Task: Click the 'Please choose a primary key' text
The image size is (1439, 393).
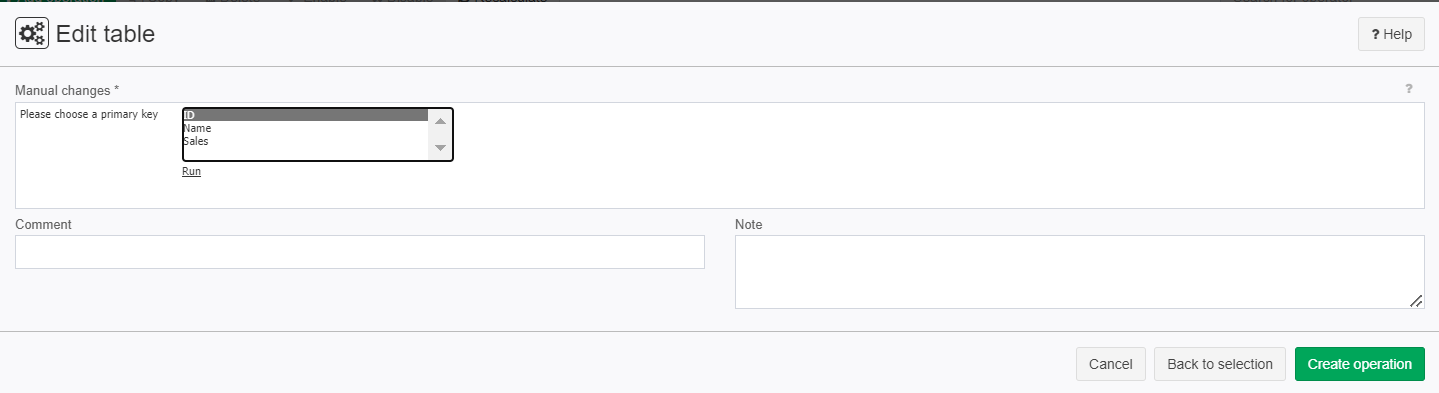Action: point(89,114)
